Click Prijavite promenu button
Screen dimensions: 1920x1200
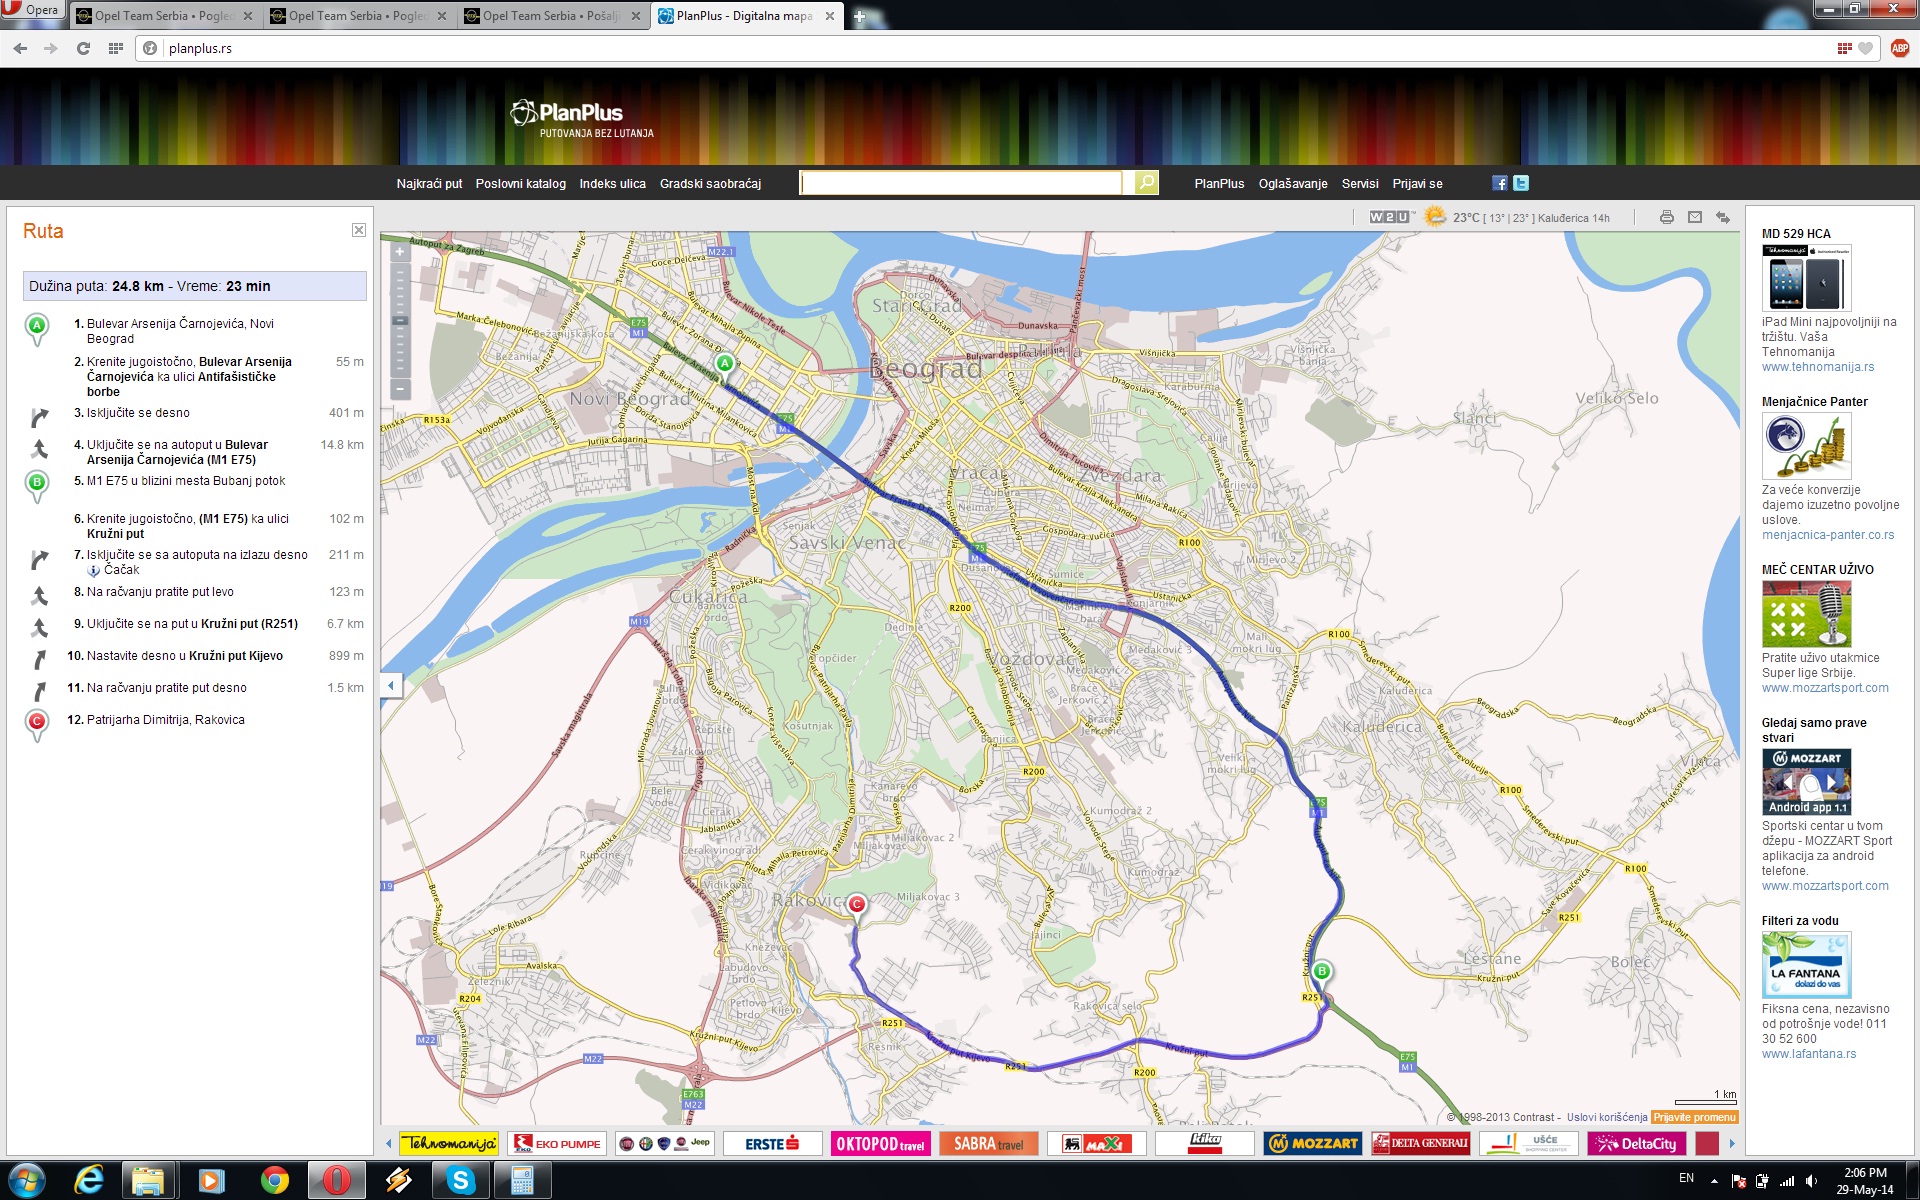[1695, 1117]
